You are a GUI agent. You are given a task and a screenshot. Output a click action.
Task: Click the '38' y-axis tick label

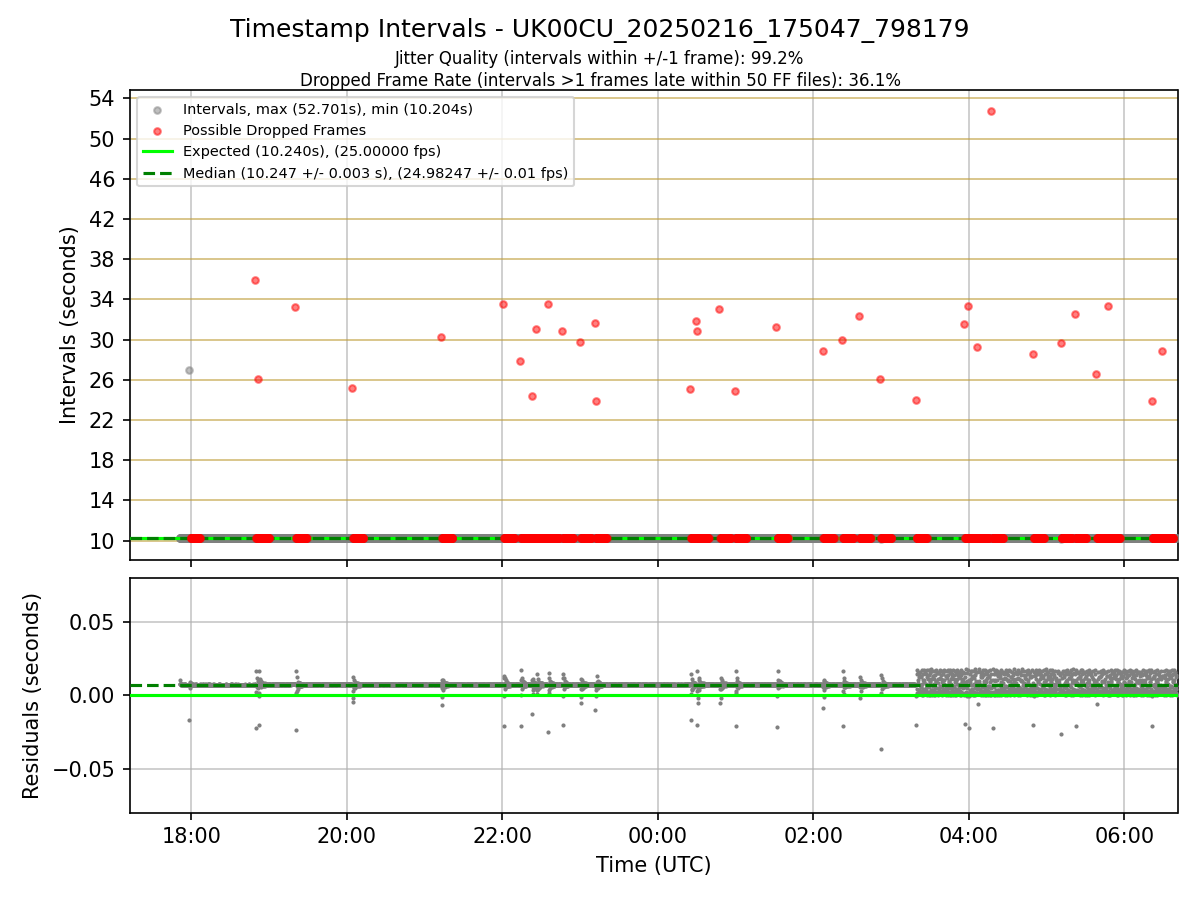click(102, 259)
